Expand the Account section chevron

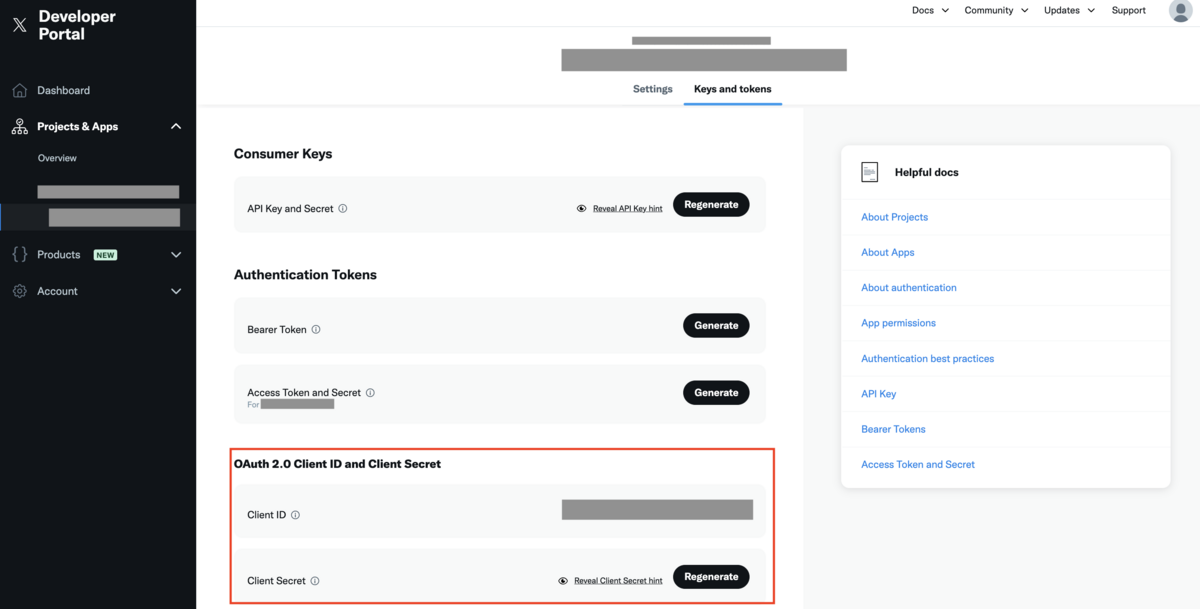[x=176, y=291]
